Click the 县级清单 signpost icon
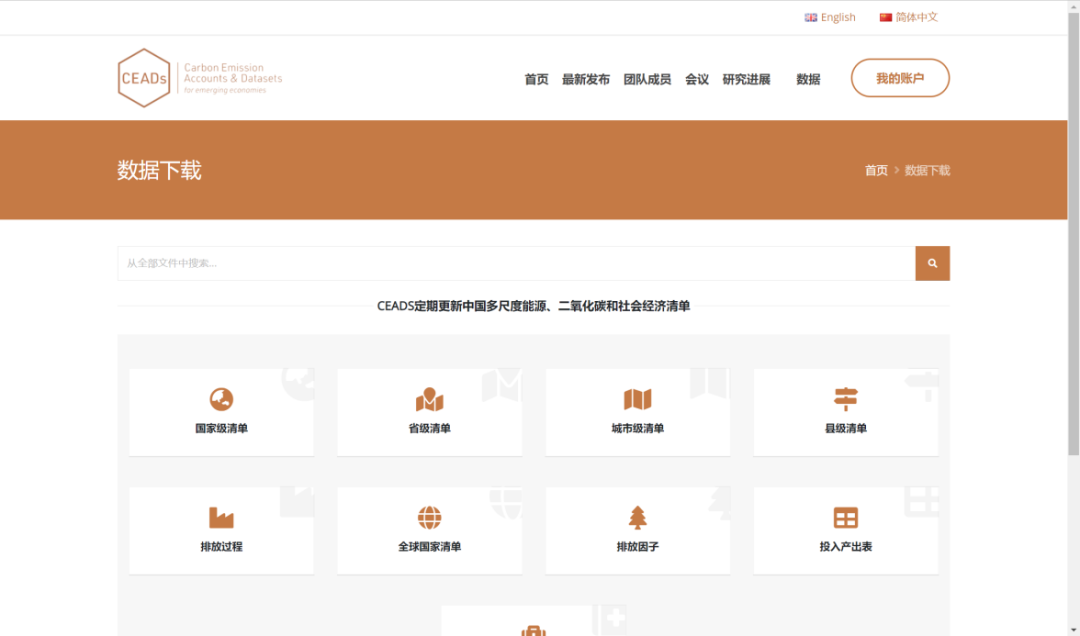This screenshot has width=1080, height=636. (845, 398)
